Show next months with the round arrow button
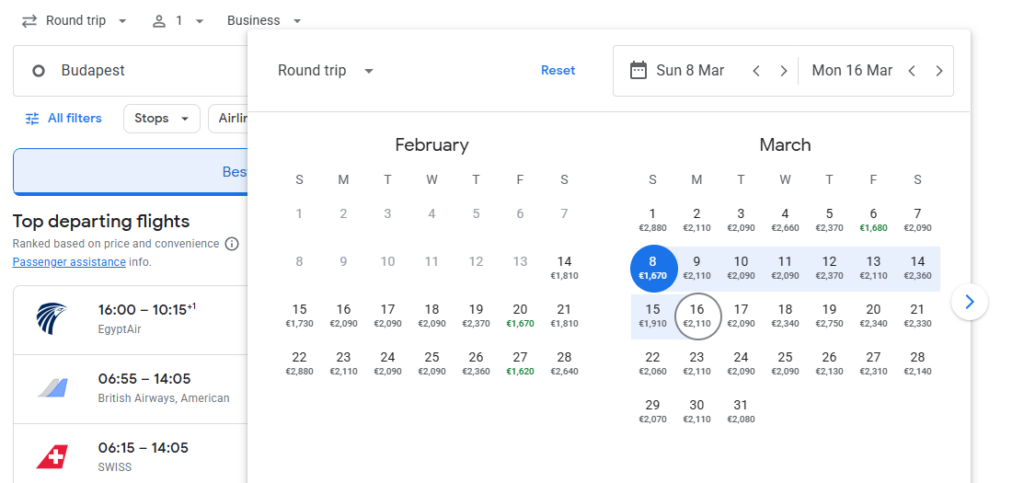The width and height of the screenshot is (1024, 483). pyautogui.click(x=969, y=301)
